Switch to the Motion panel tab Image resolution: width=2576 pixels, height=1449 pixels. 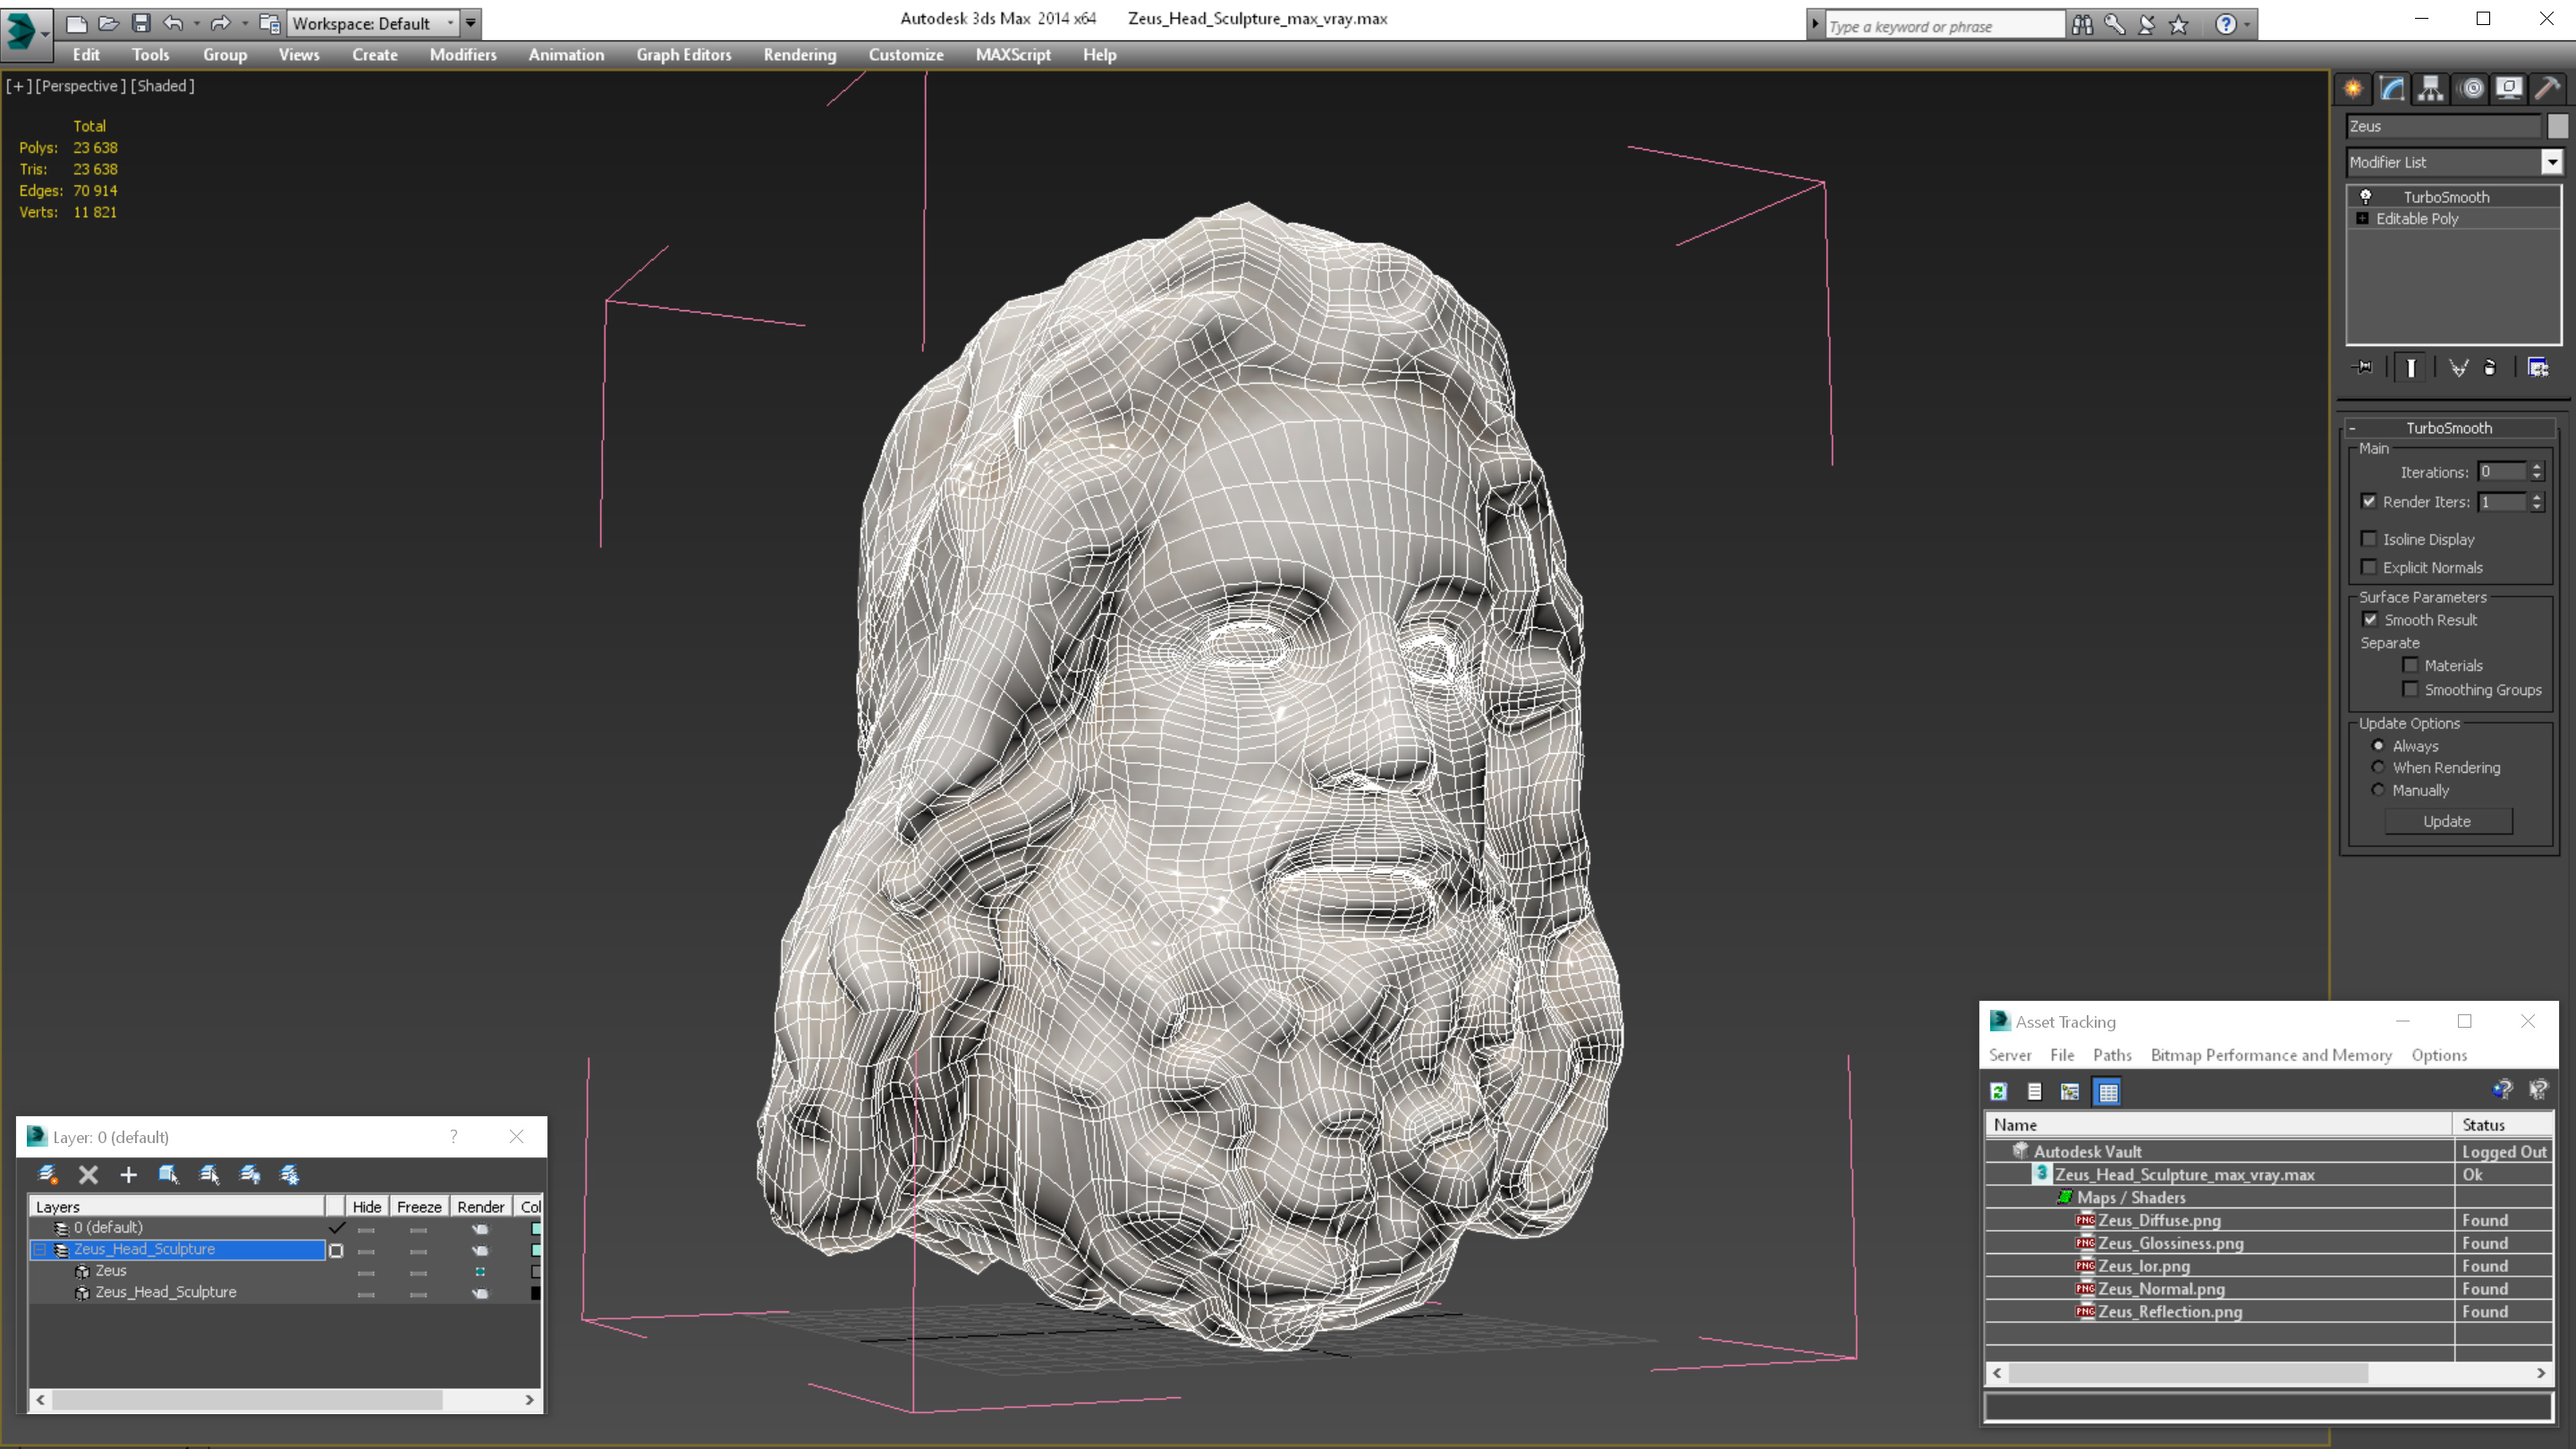(2471, 89)
